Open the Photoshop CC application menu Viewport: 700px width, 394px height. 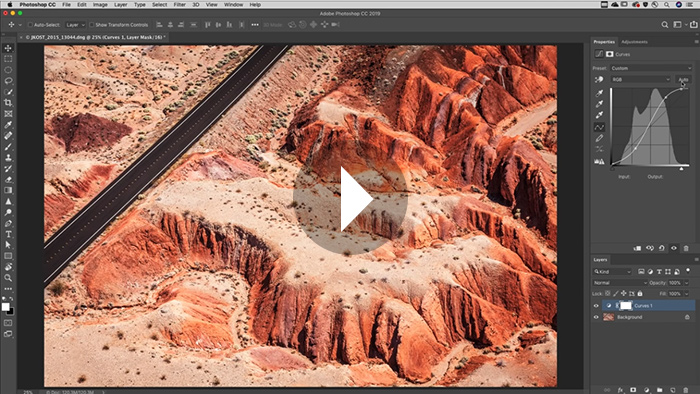[37, 4]
